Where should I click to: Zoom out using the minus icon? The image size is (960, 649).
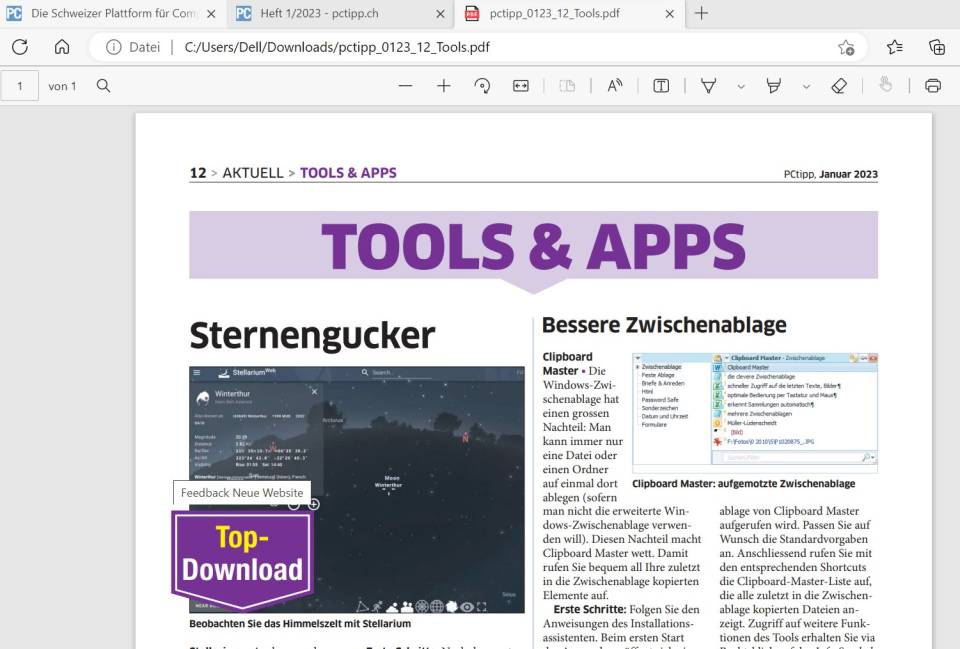pyautogui.click(x=406, y=86)
